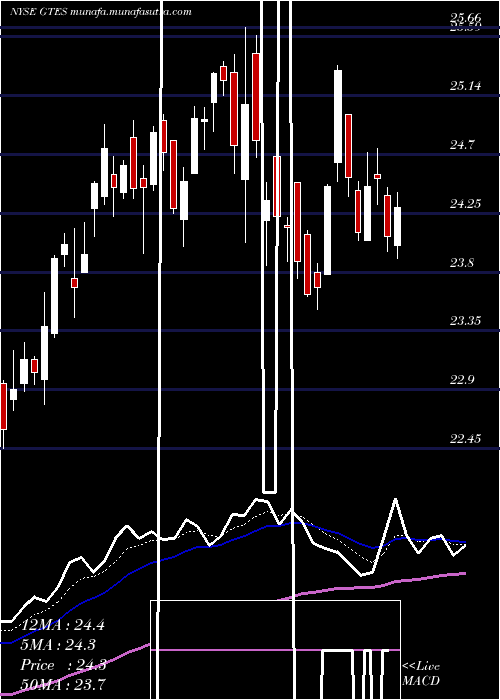
Task: Select the 22.45 price axis label
Action: click(466, 438)
